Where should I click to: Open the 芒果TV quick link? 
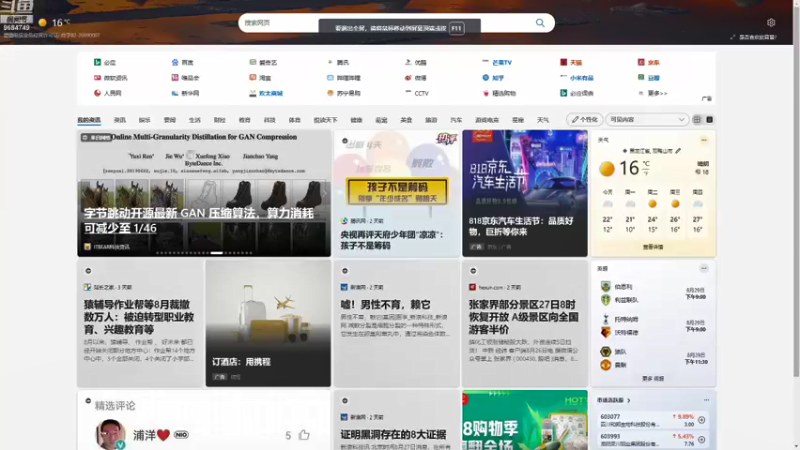pos(497,62)
